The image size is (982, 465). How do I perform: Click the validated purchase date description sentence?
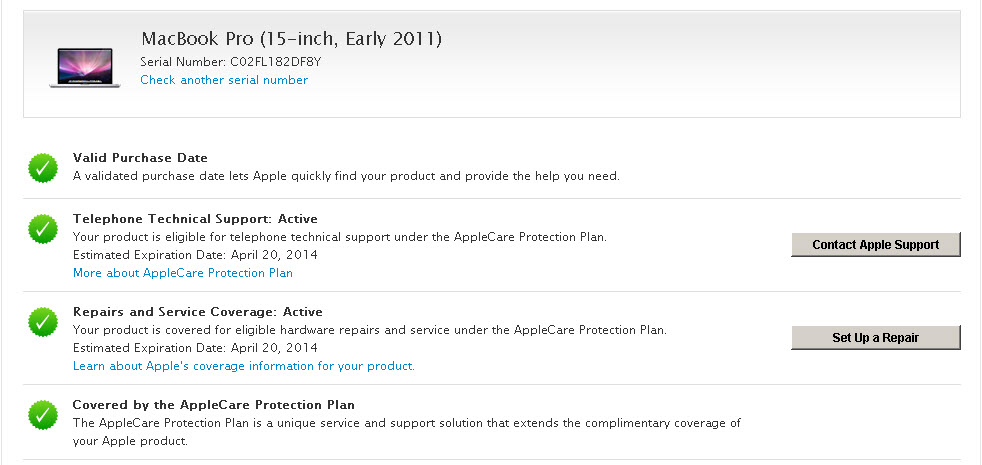(x=346, y=176)
